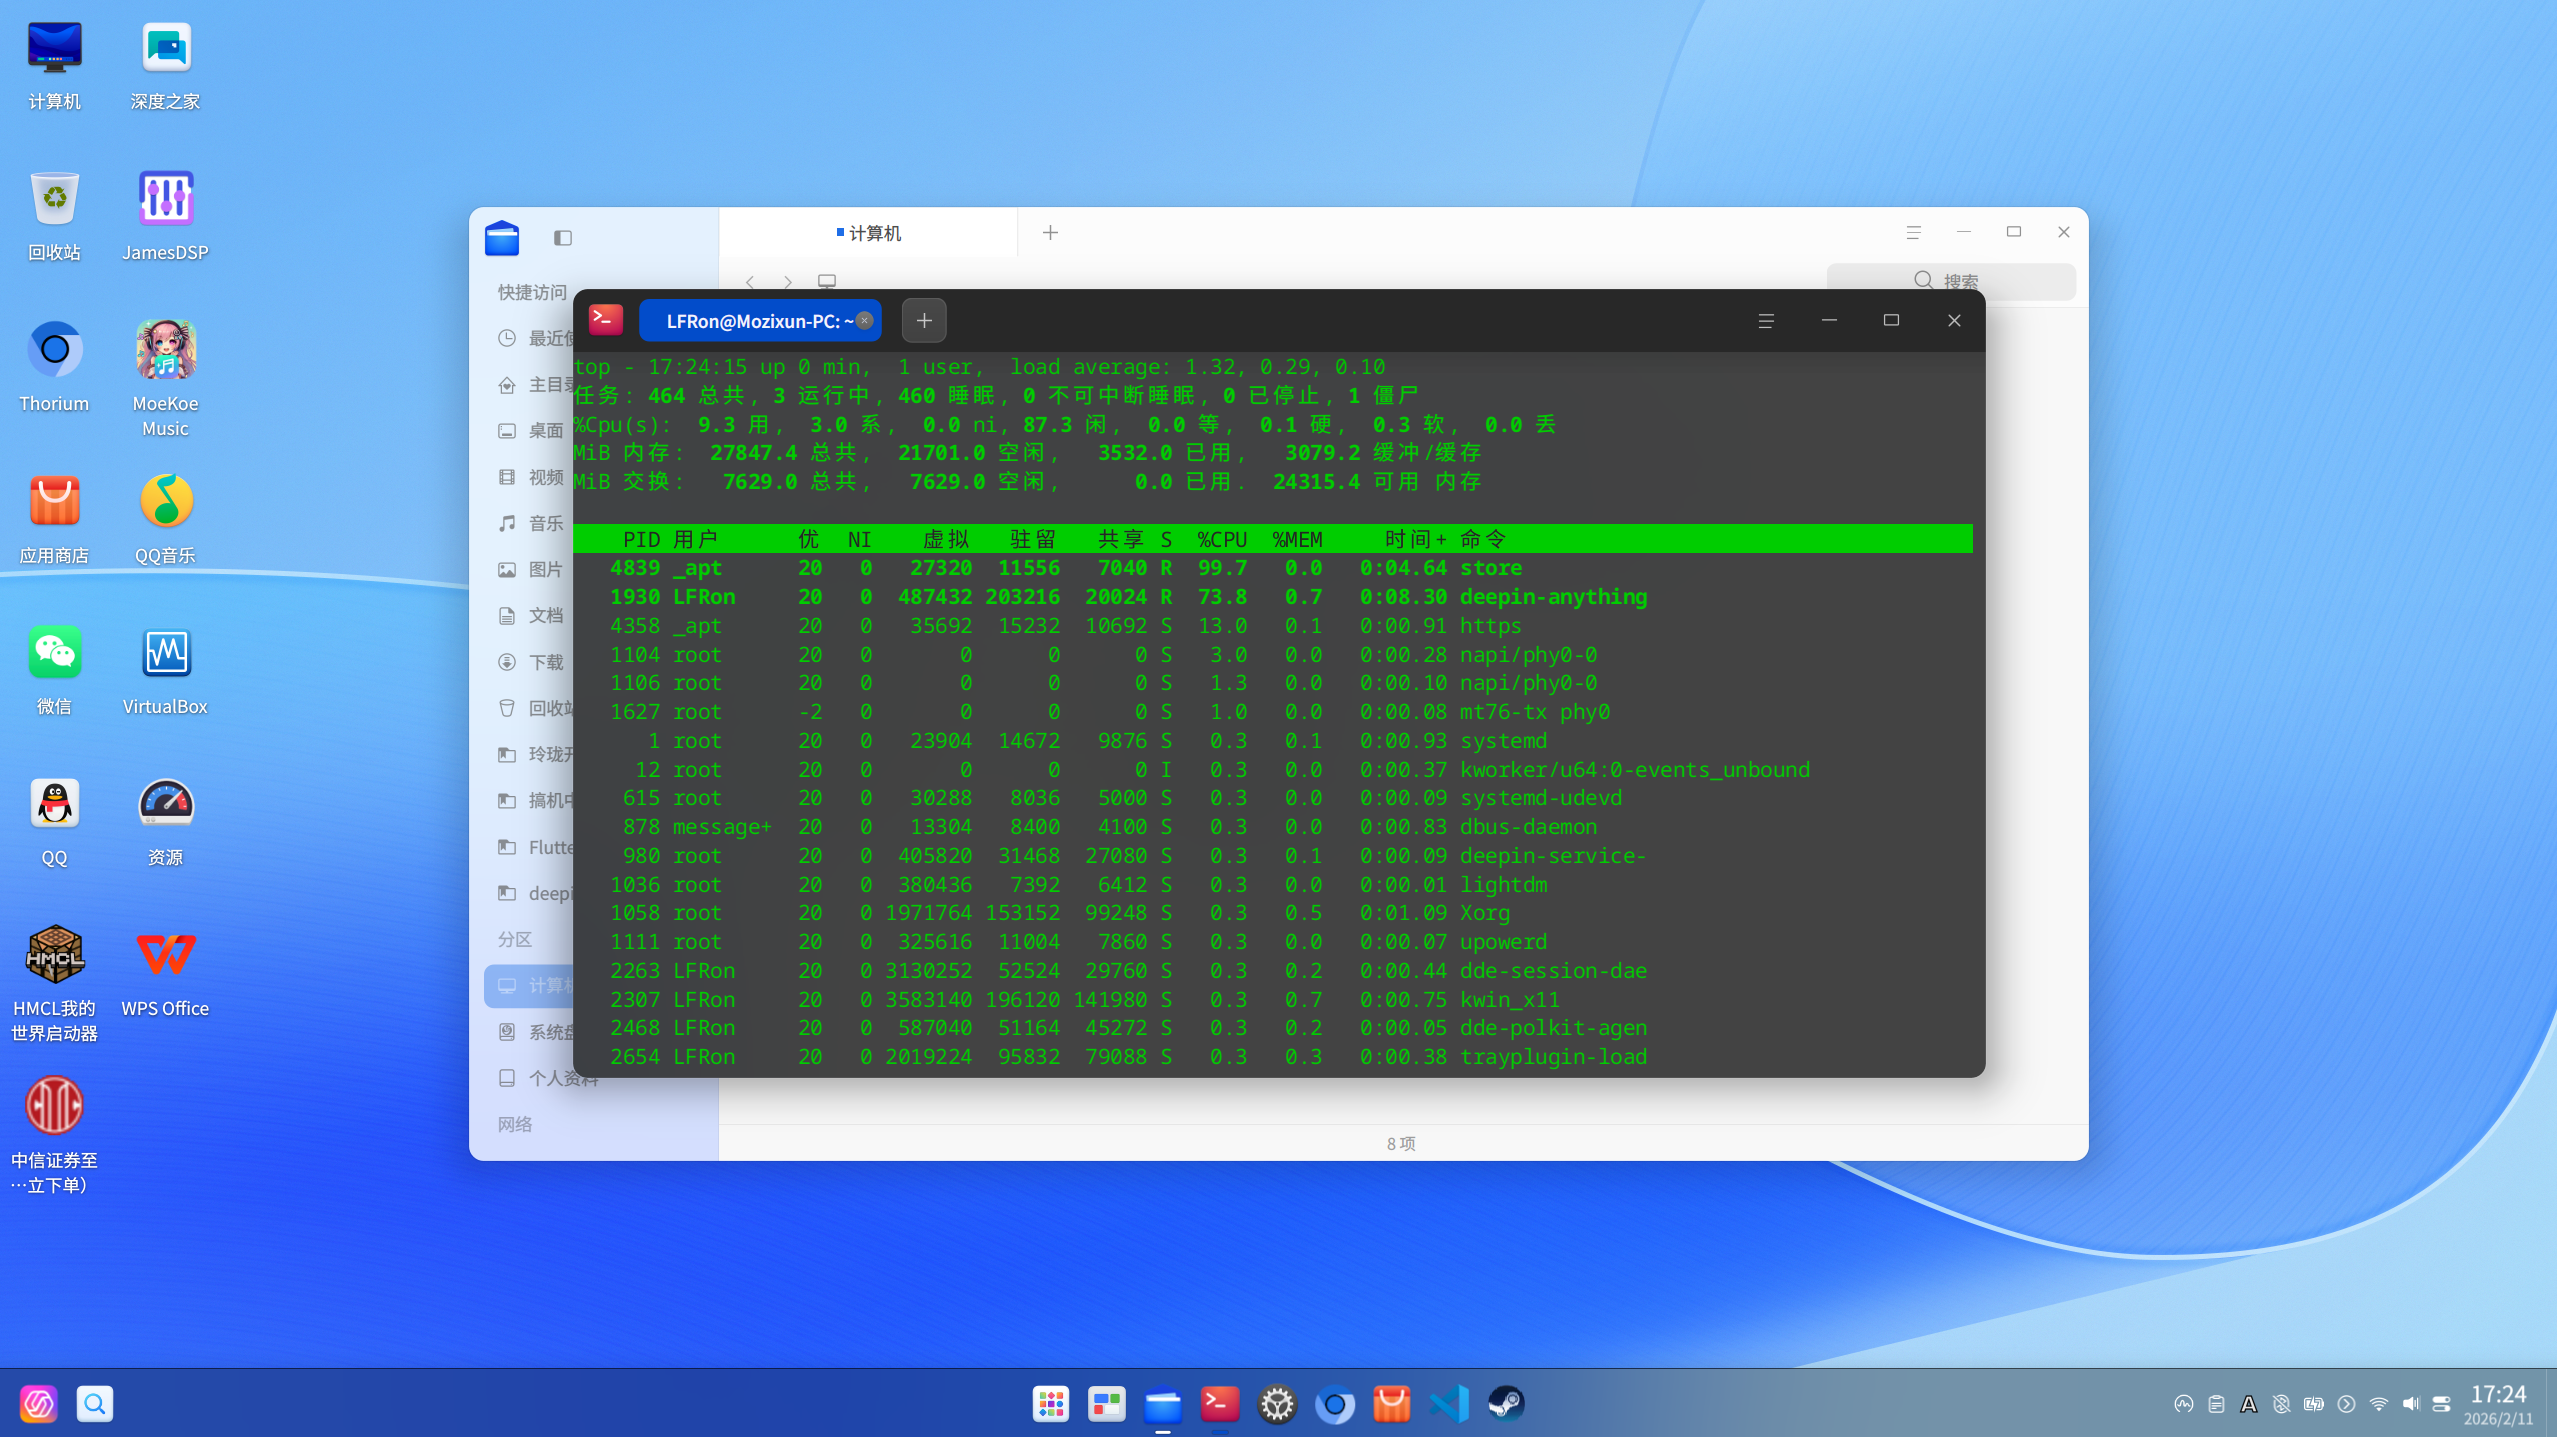Toggle the file manager sidebar
Viewport: 2557px width, 1437px height.
pos(563,238)
